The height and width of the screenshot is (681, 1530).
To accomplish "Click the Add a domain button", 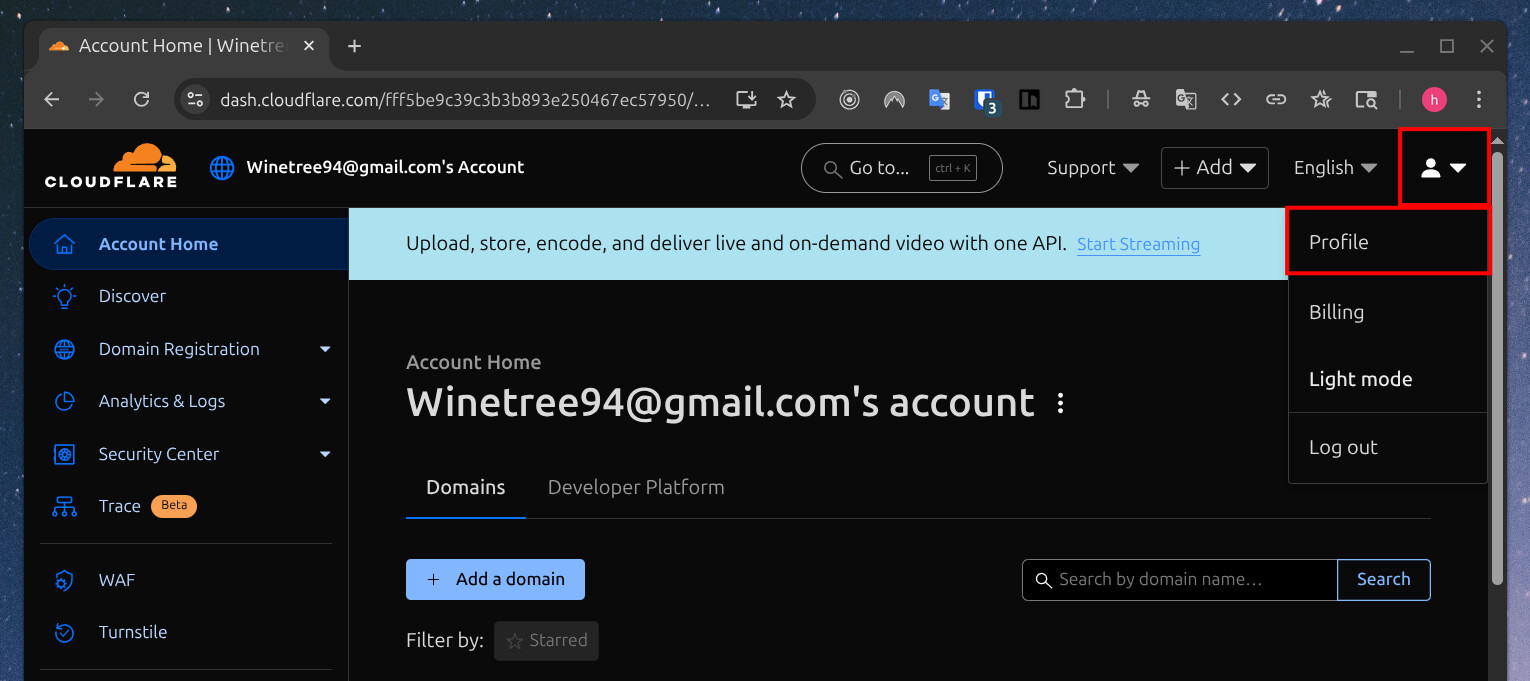I will coord(495,579).
